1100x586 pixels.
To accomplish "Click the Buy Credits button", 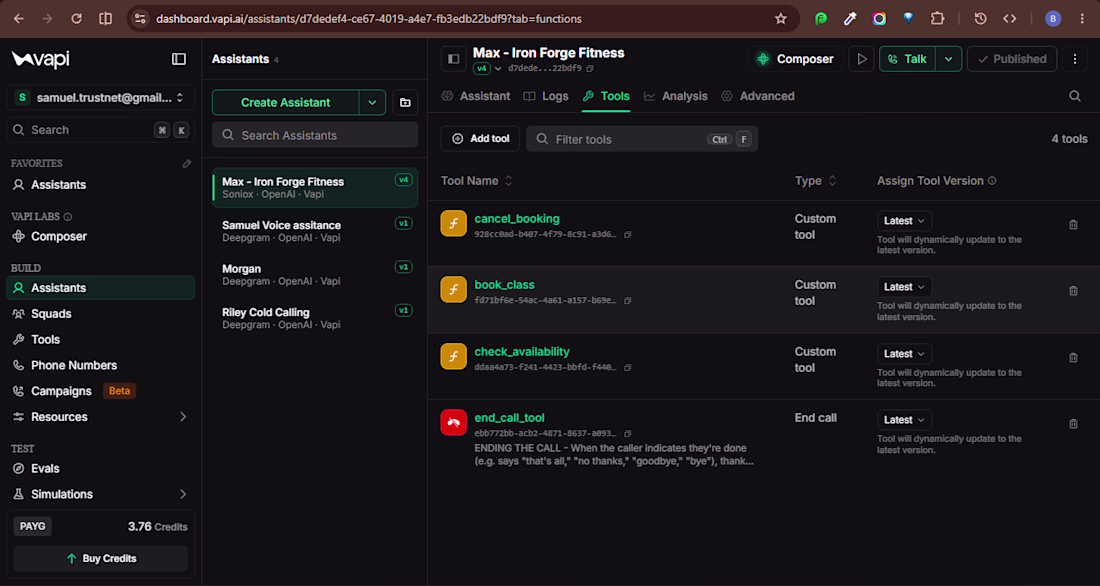I will point(100,559).
